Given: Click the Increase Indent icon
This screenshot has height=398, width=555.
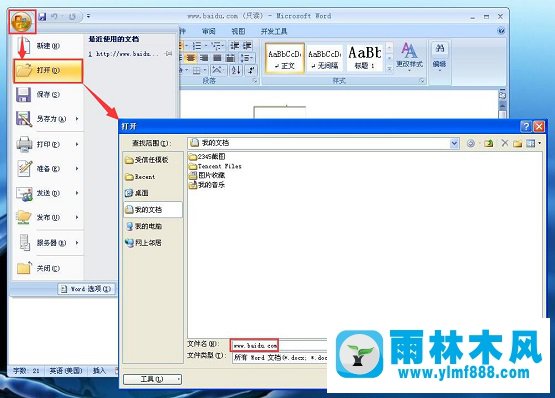Looking at the screenshot, I should pos(247,46).
